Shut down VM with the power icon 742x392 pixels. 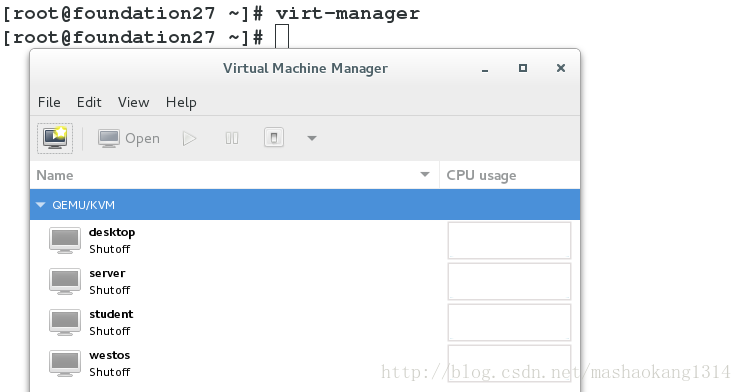point(274,138)
